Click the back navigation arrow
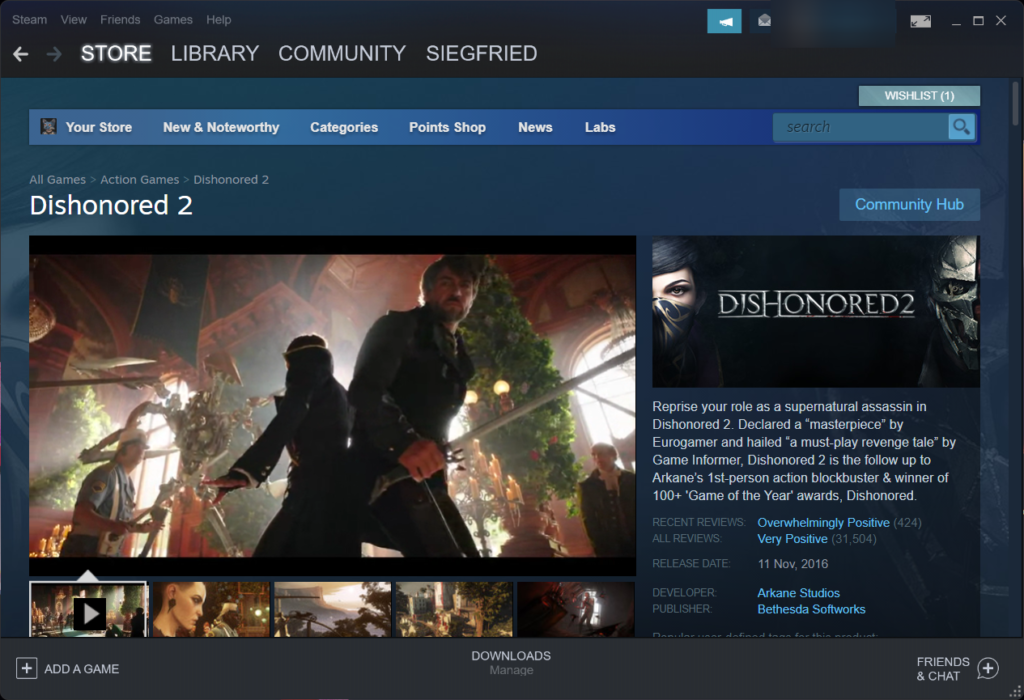The image size is (1024, 700). [20, 54]
